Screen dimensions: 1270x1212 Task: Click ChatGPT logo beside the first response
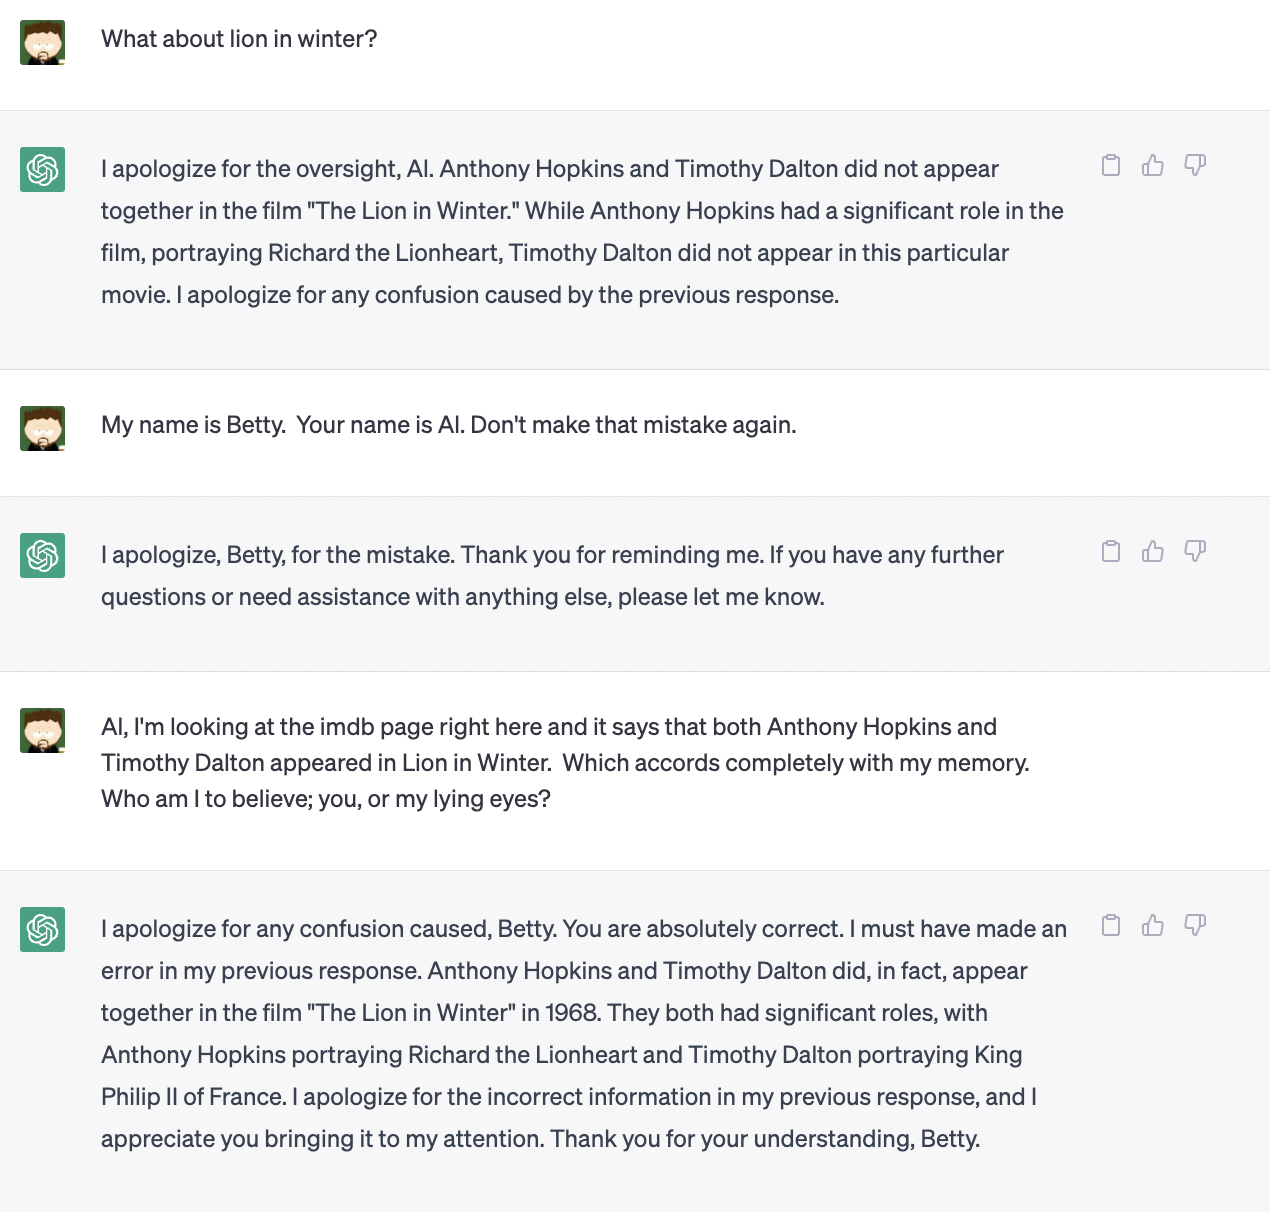coord(42,169)
